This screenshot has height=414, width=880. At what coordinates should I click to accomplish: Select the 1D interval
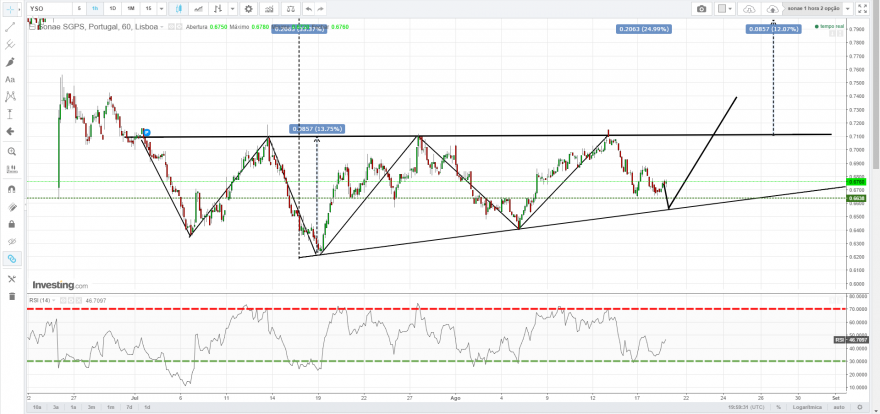(x=113, y=9)
